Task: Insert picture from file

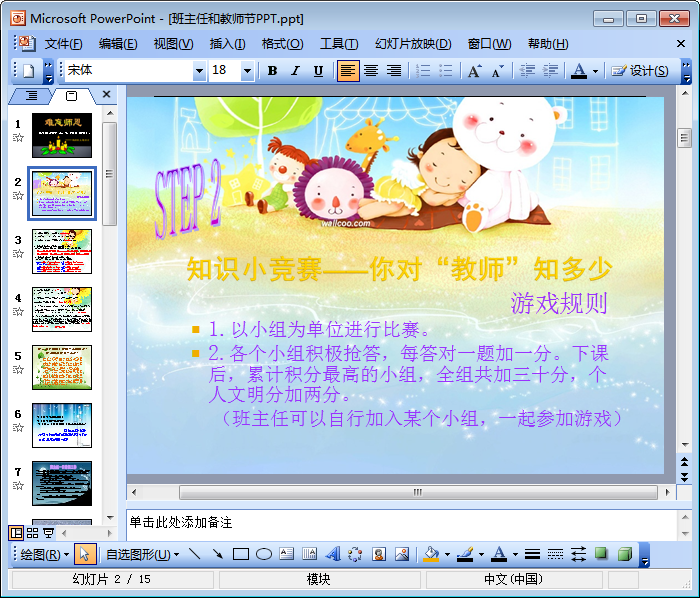Action: 402,555
